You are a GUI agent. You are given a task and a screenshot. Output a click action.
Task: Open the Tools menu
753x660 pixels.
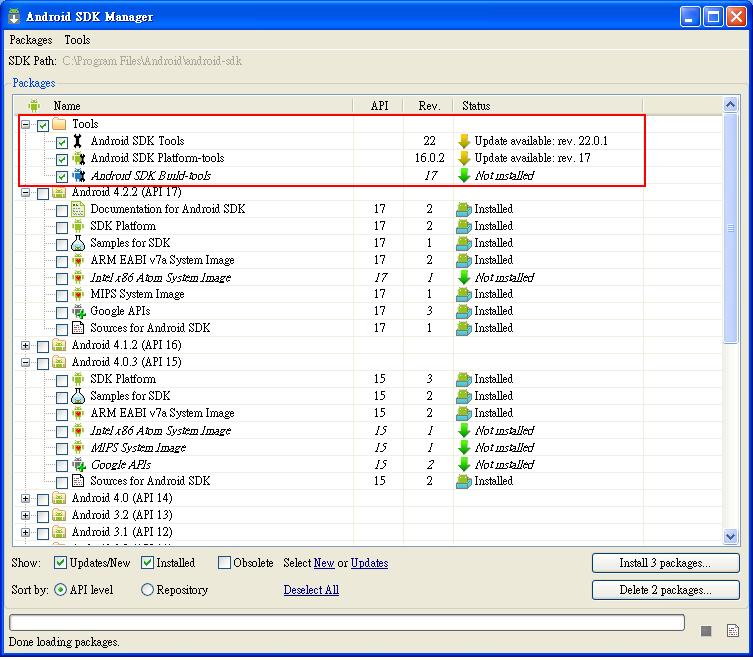(x=77, y=40)
